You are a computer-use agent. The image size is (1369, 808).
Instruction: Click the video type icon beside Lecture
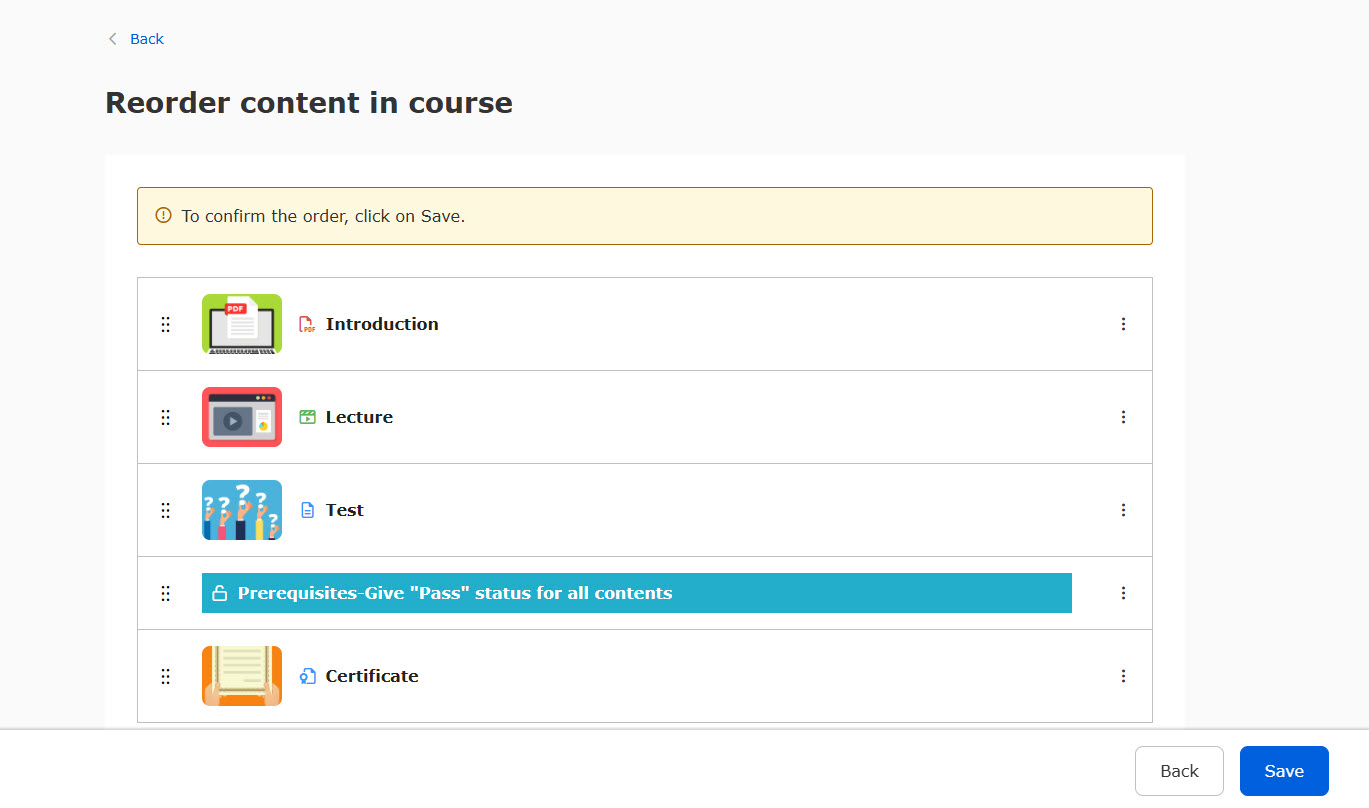[x=308, y=417]
